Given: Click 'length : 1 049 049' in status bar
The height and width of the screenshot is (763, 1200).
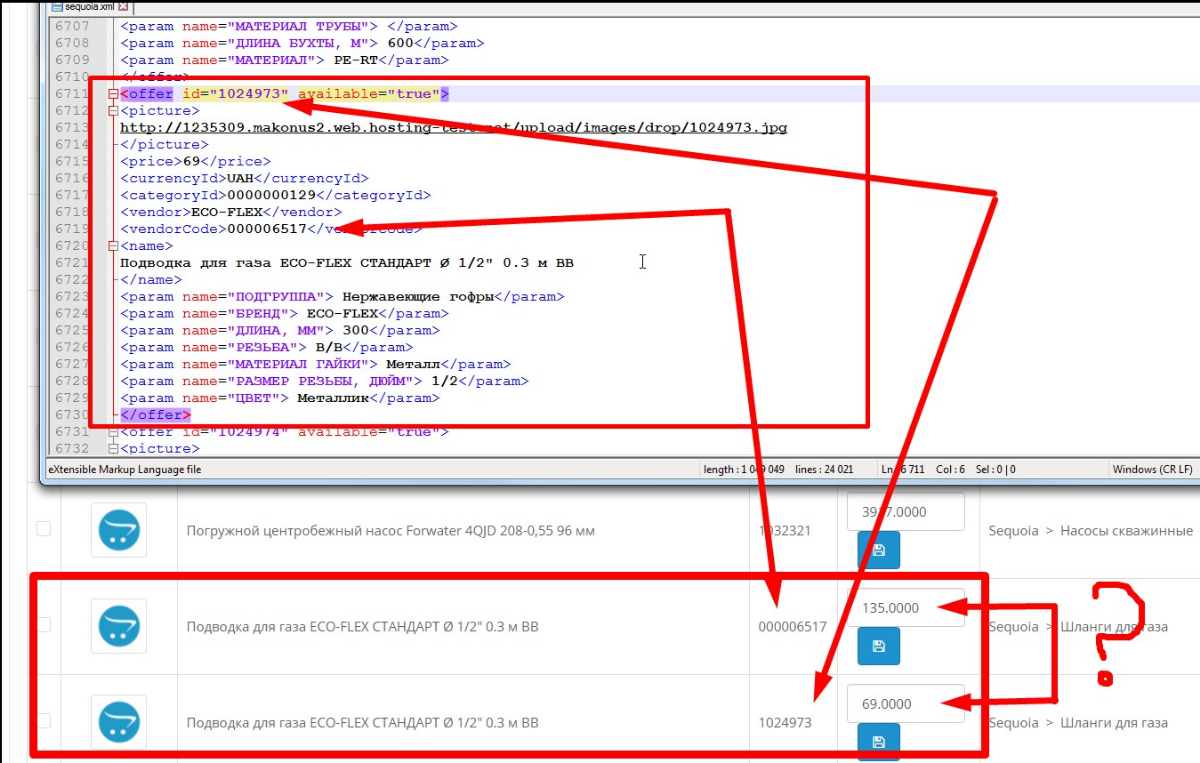Looking at the screenshot, I should pos(742,469).
